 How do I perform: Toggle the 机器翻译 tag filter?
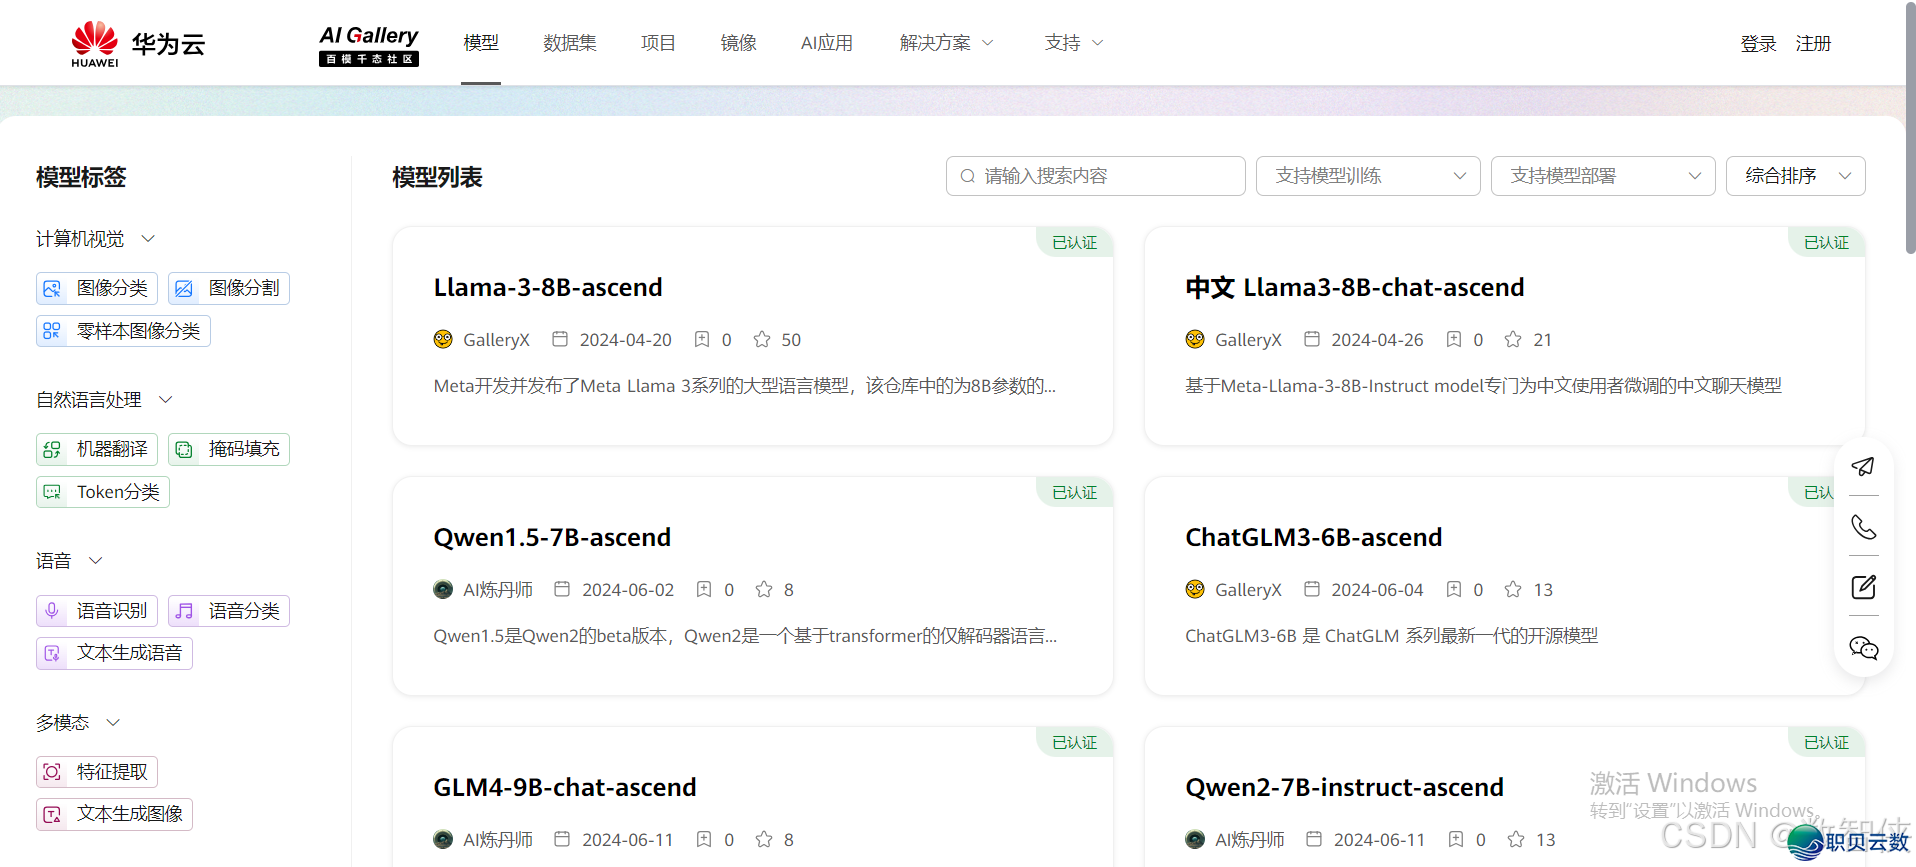click(97, 449)
